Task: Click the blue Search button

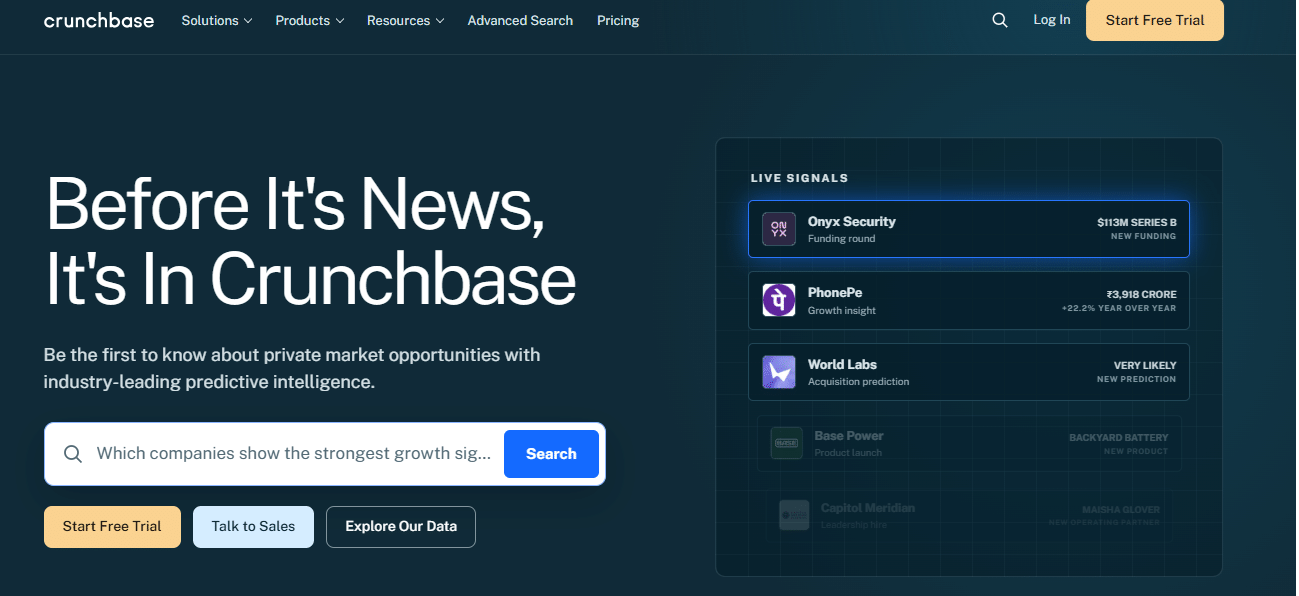Action: (551, 454)
